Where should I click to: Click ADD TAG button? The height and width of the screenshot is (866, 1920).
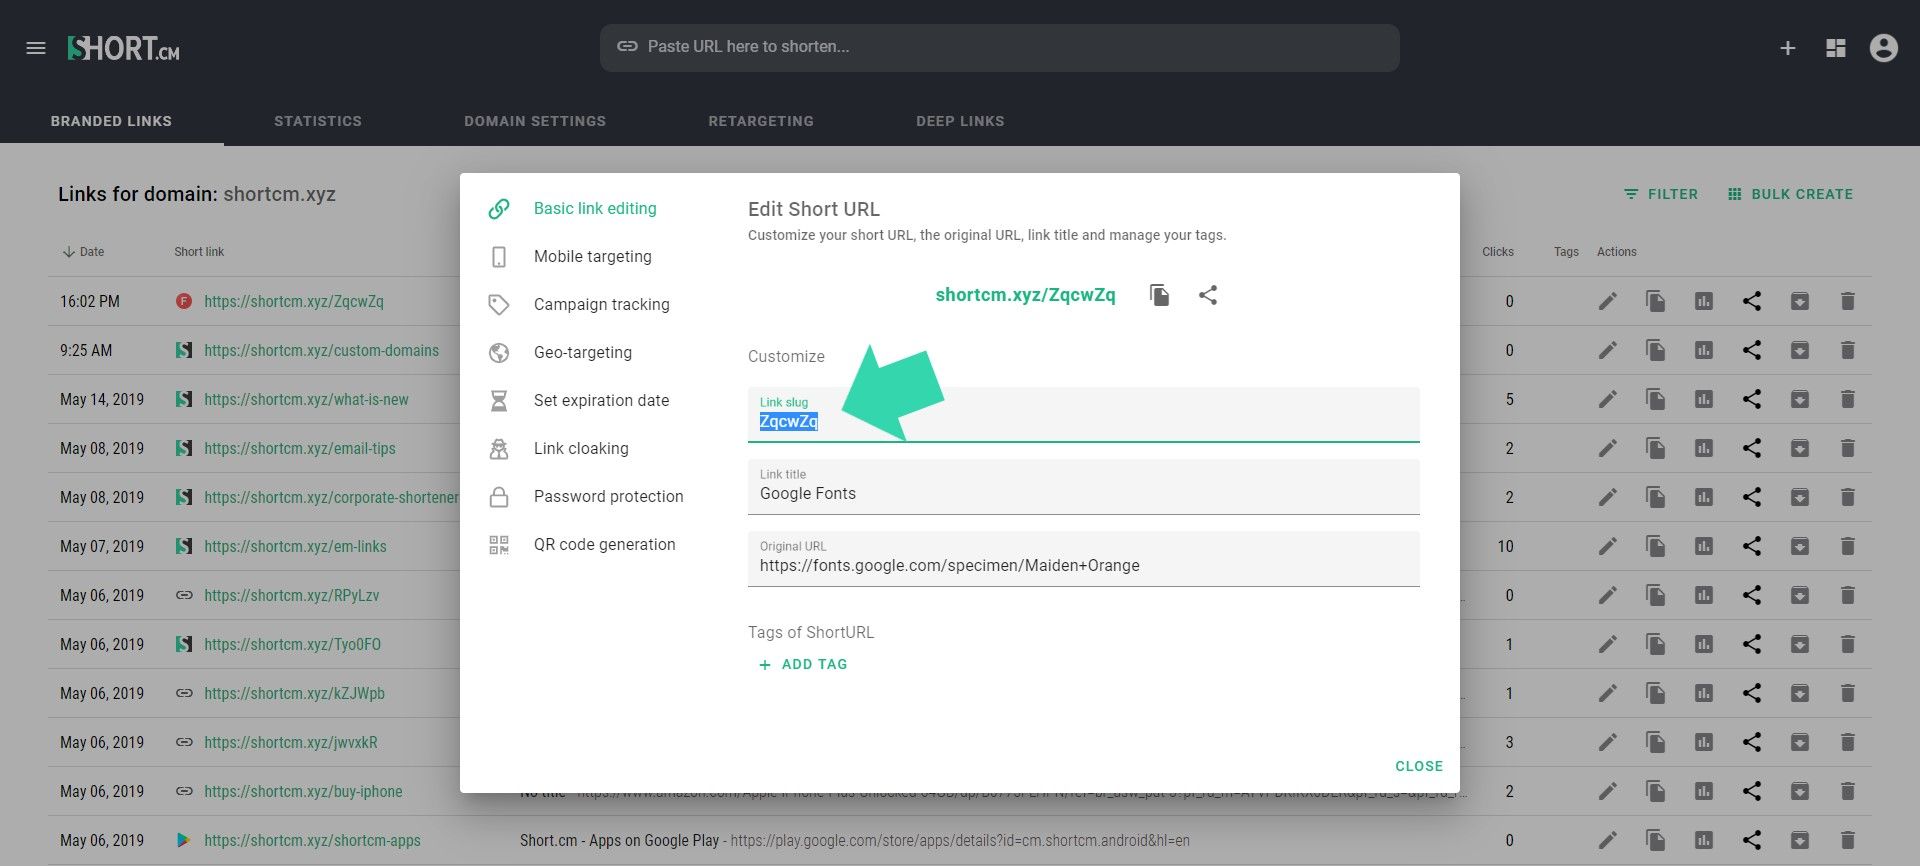(803, 664)
